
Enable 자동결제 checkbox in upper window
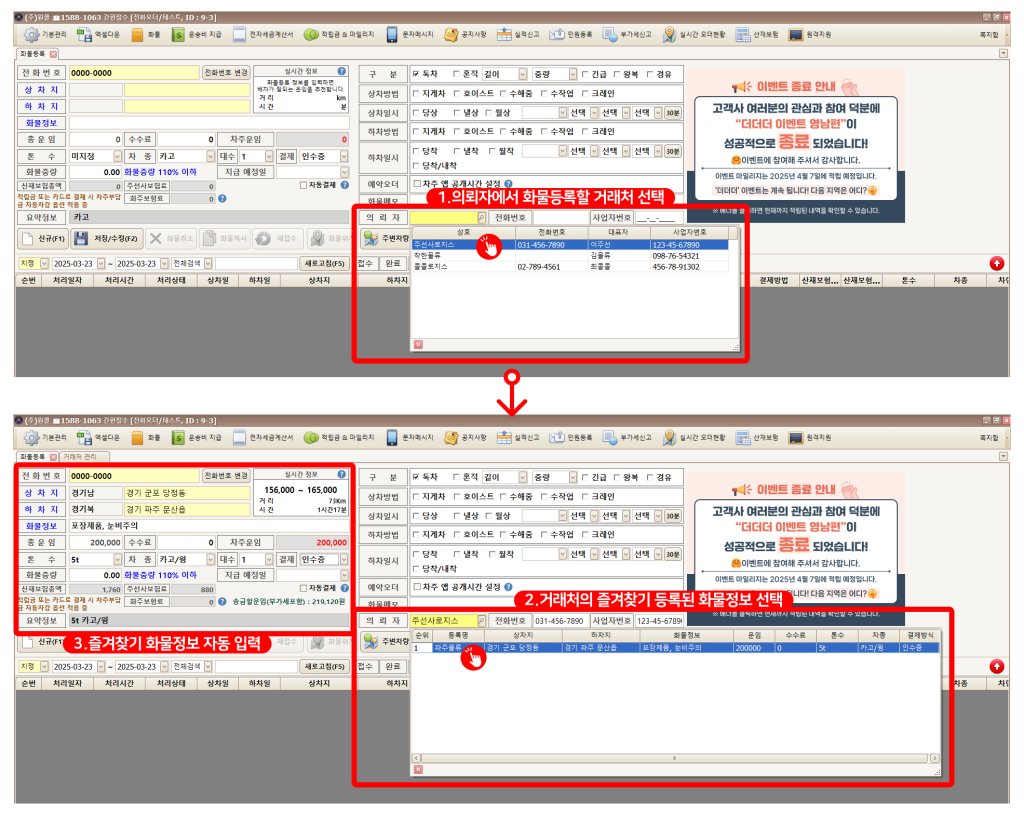[x=304, y=185]
